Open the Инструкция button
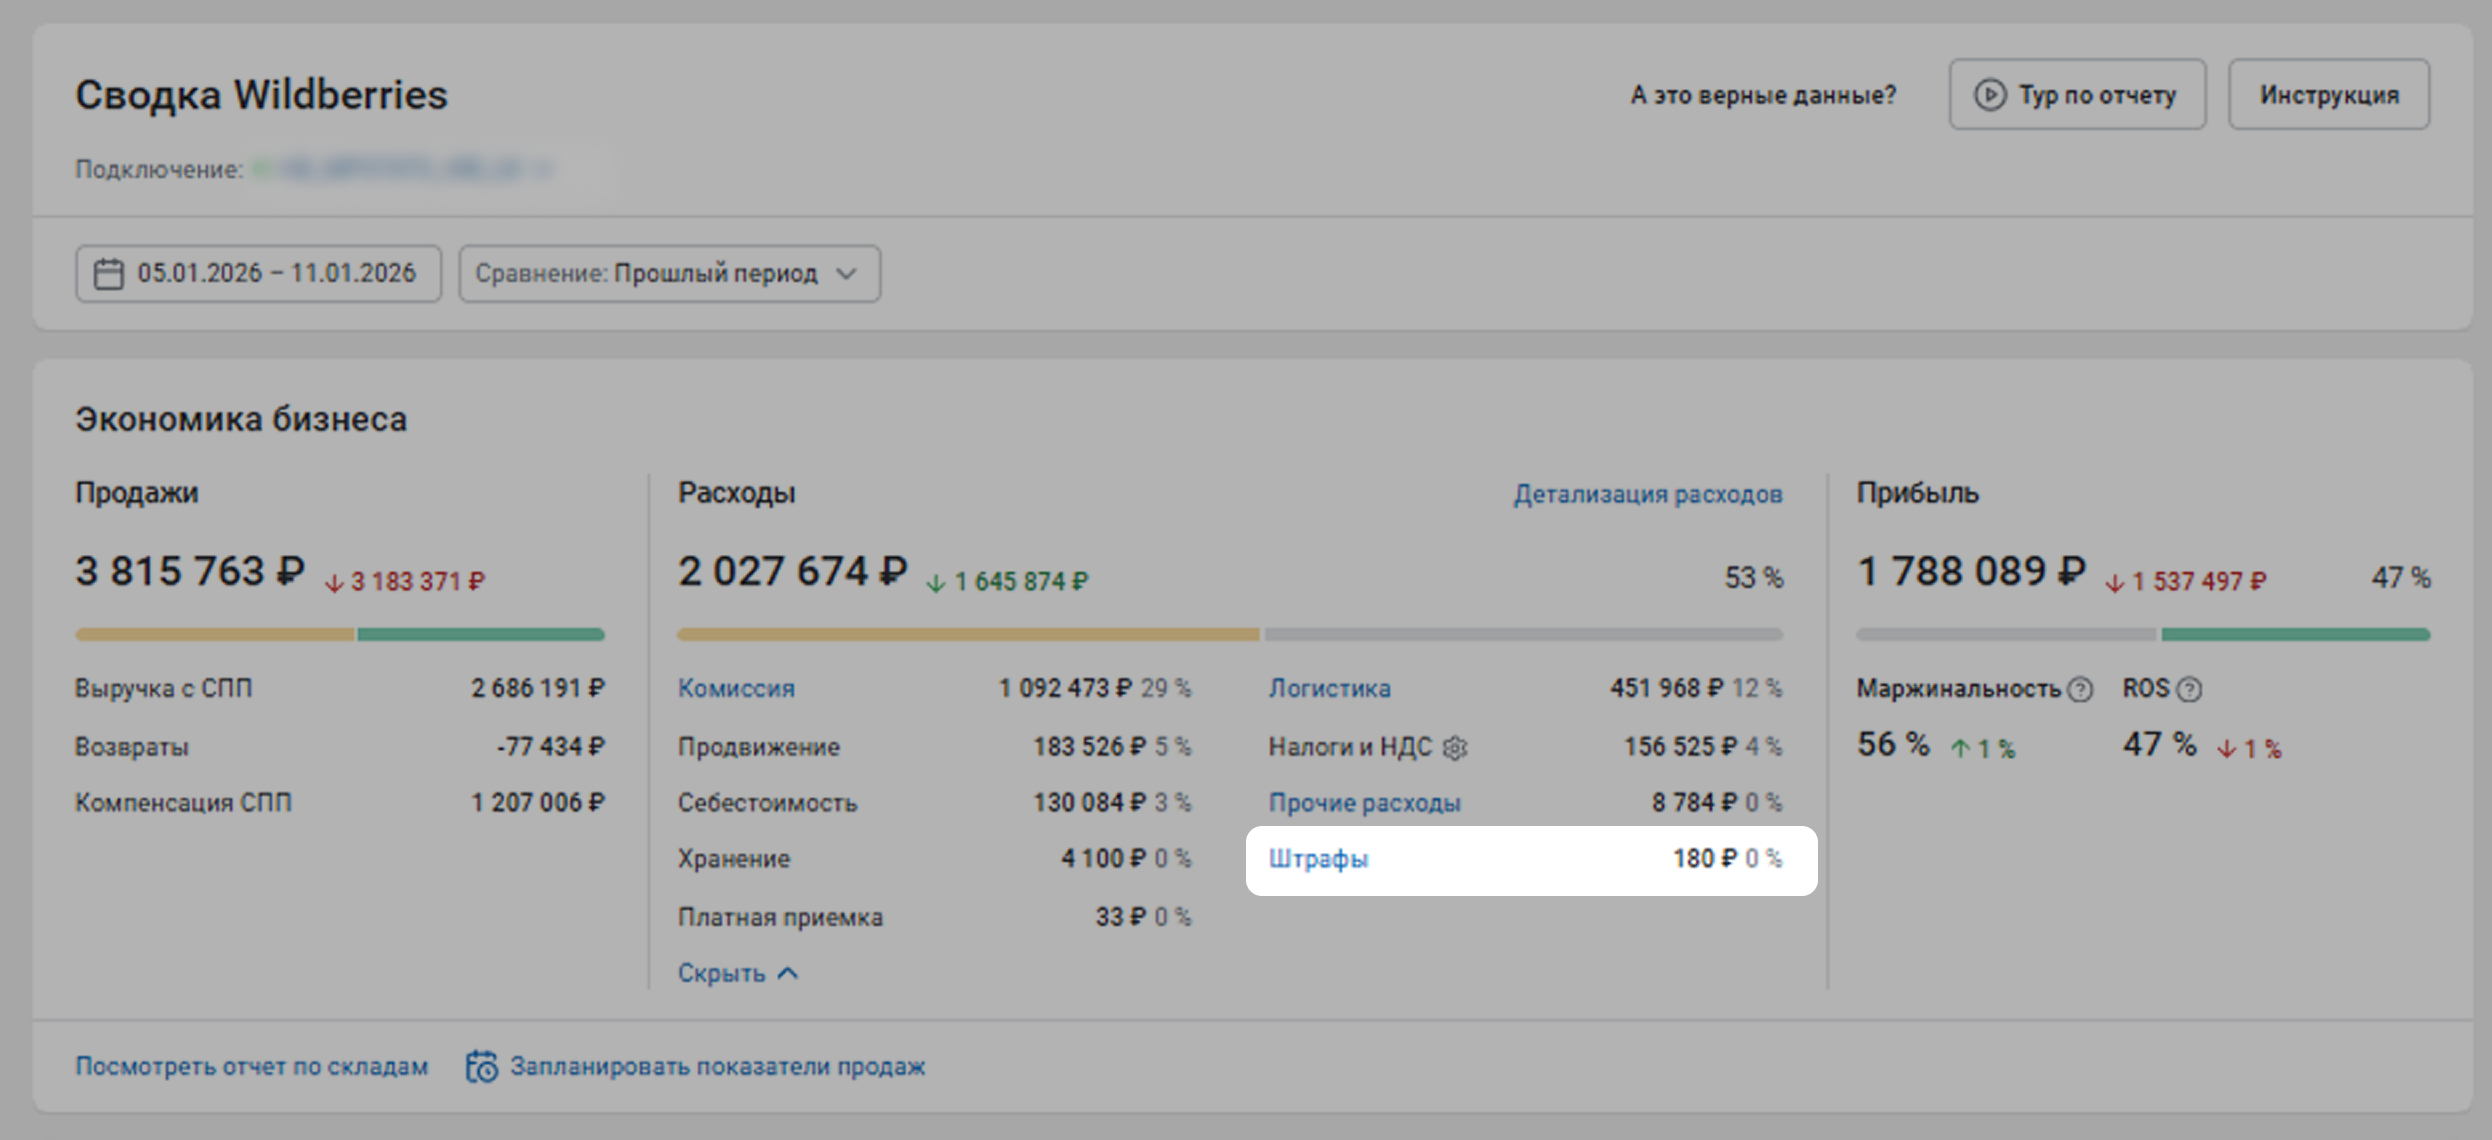 point(2328,95)
